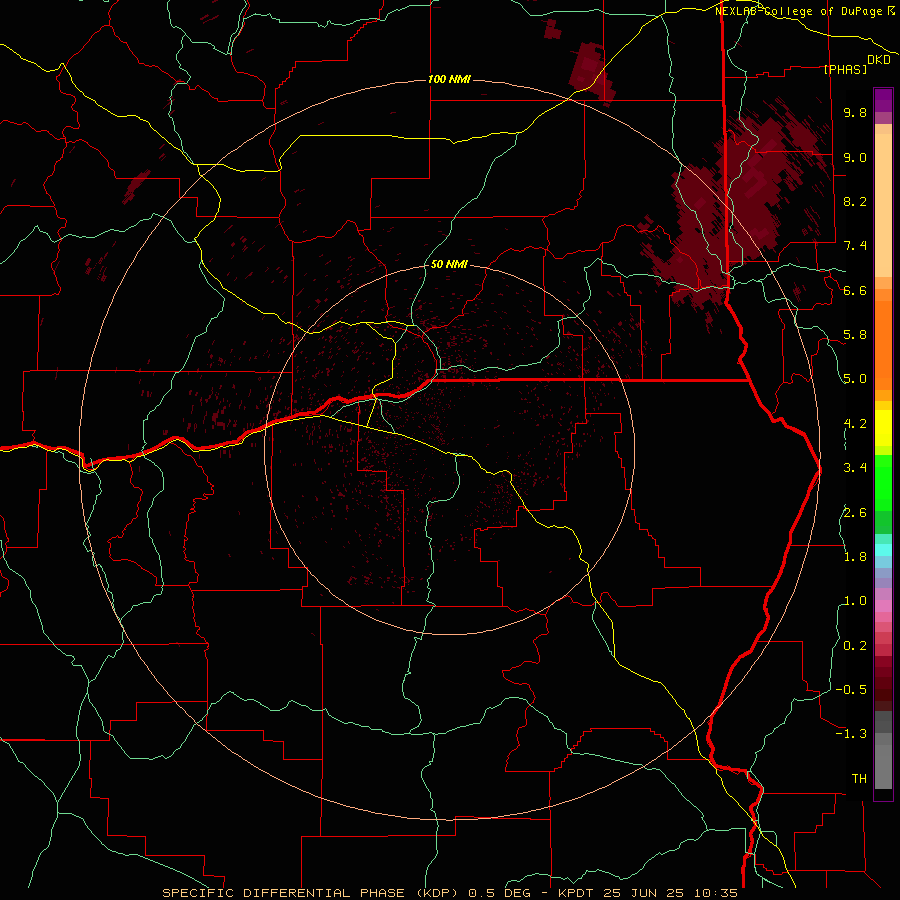Click the echo crossing the 100 NMI ring at top

pos(591,73)
